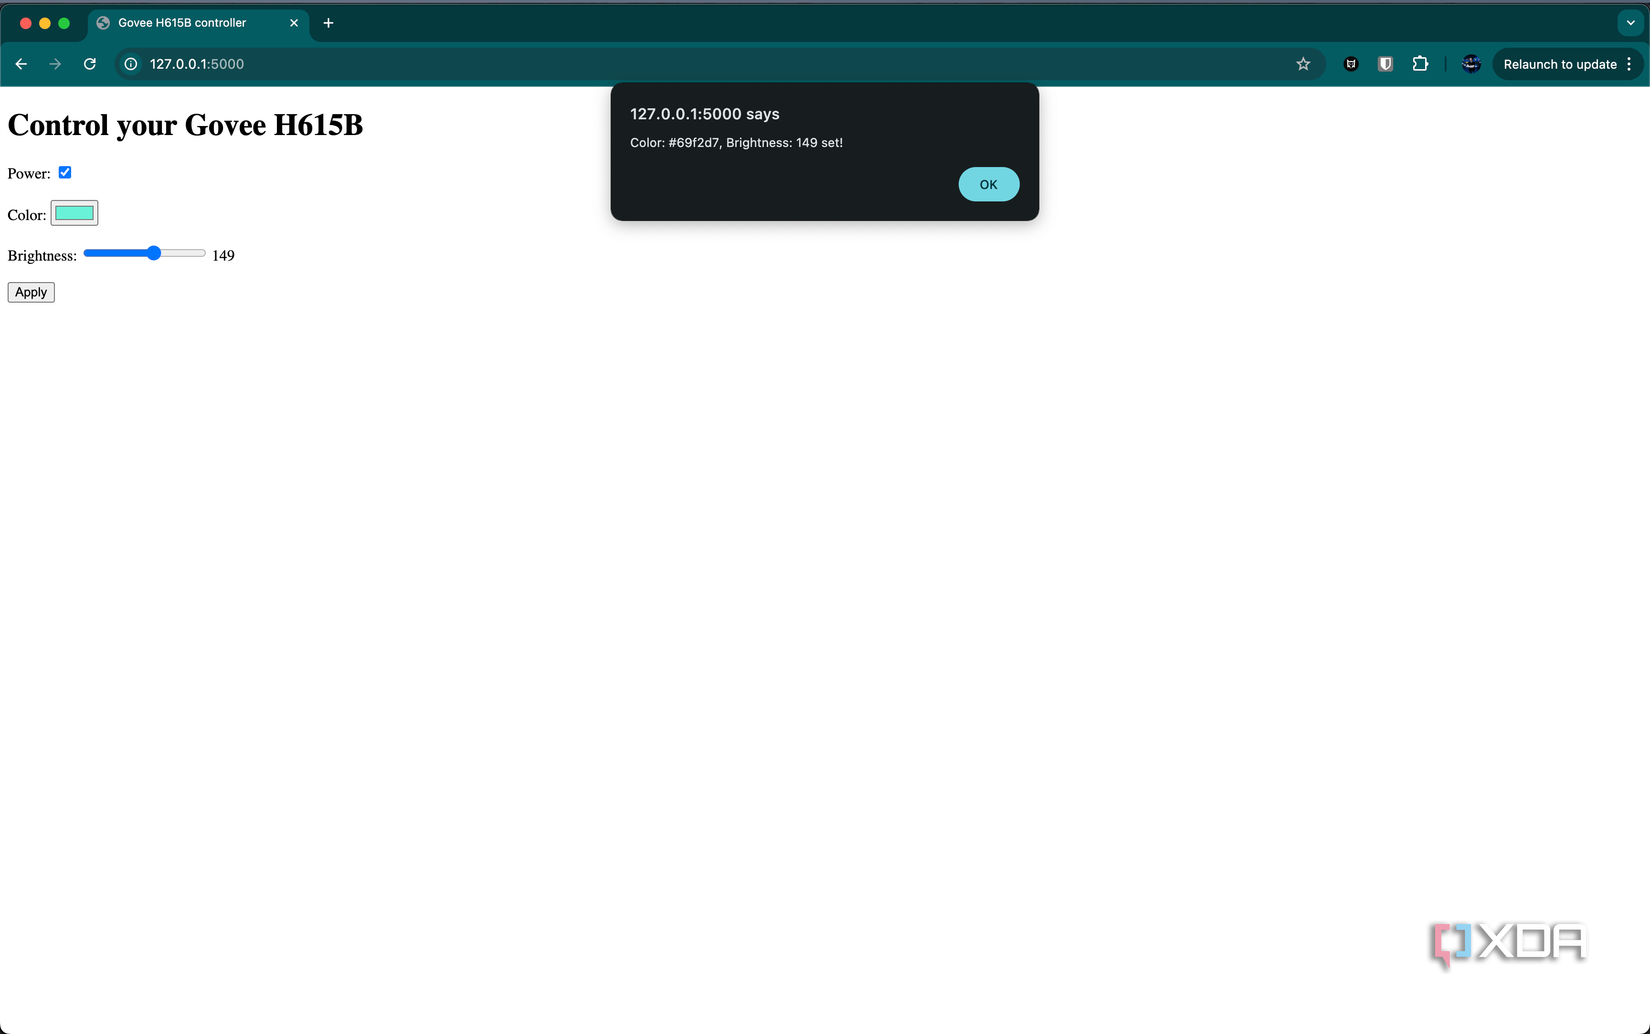Close the Govee H615B controller tab

[294, 23]
